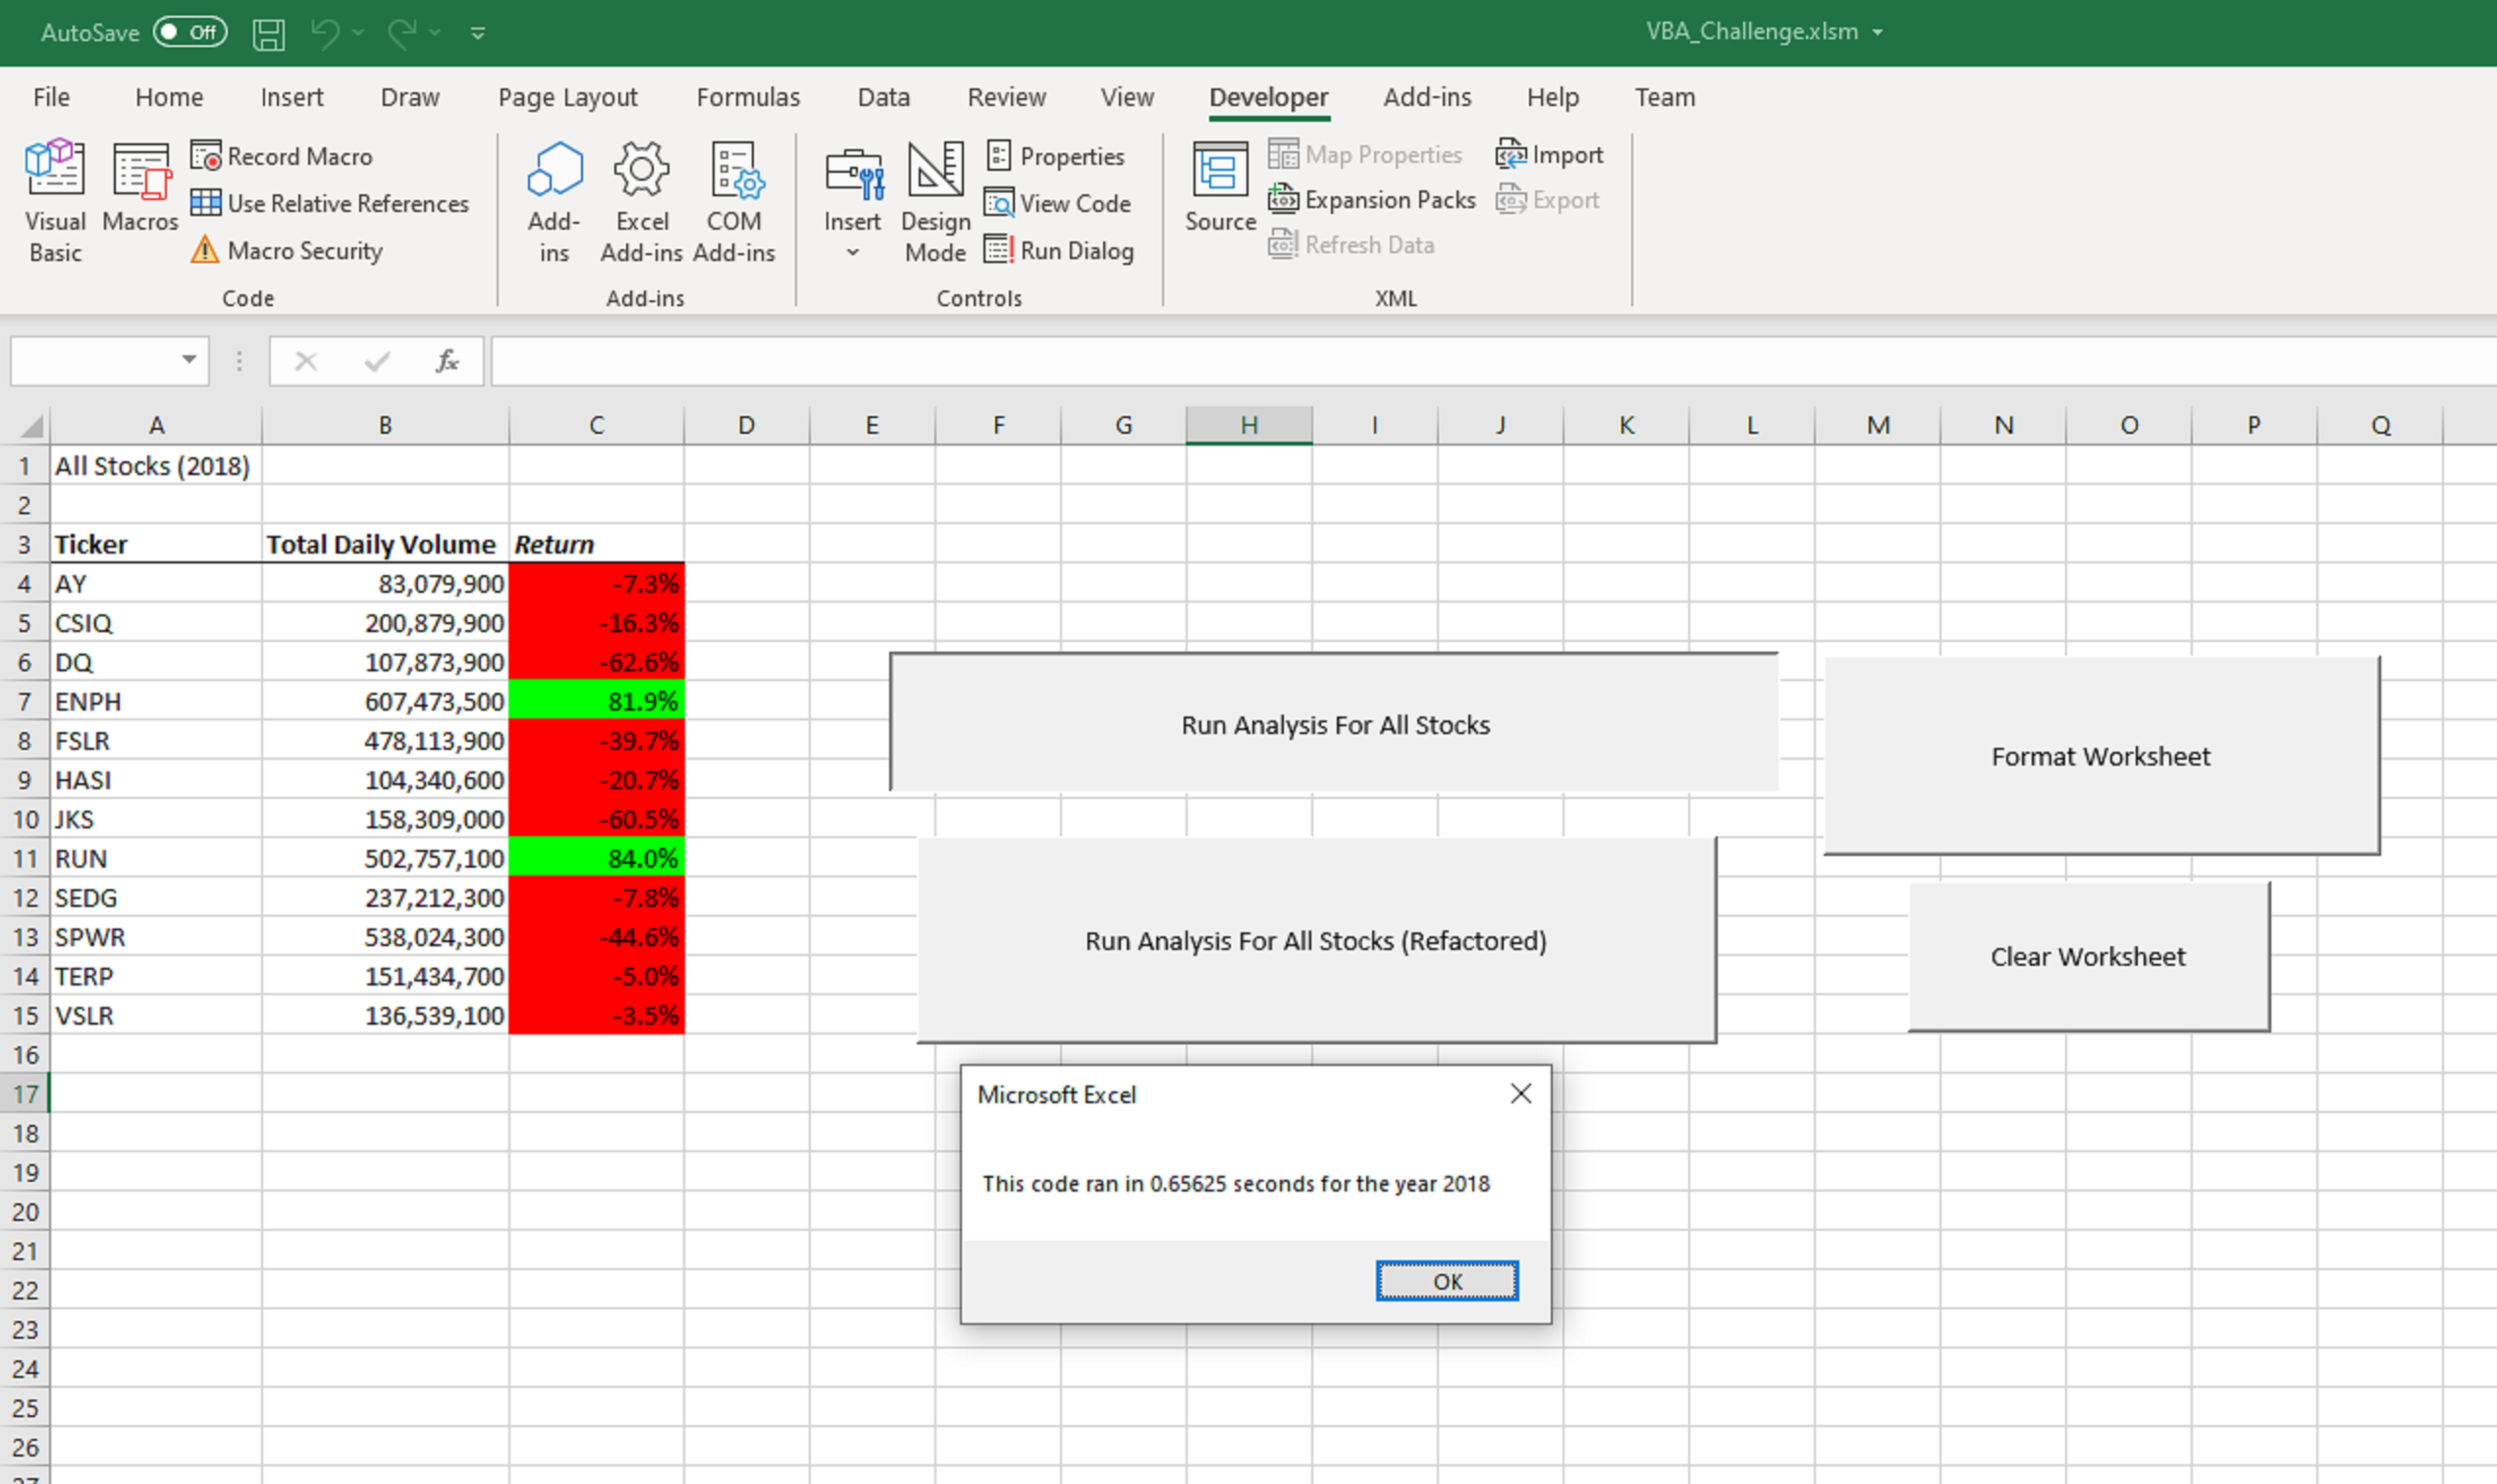The image size is (2497, 1484).
Task: Click the Format Worksheet button
Action: click(2101, 756)
